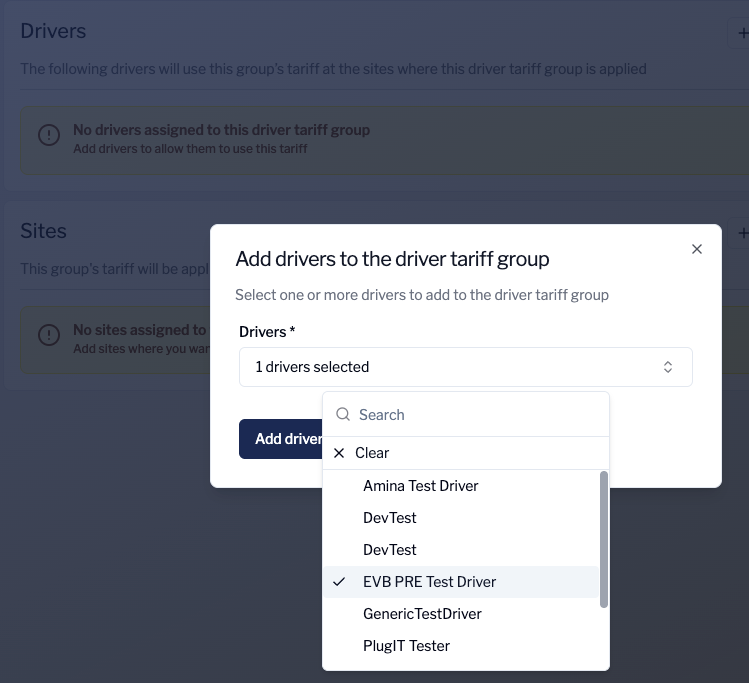749x683 pixels.
Task: Click the X icon next to Clear
Action: tap(339, 453)
